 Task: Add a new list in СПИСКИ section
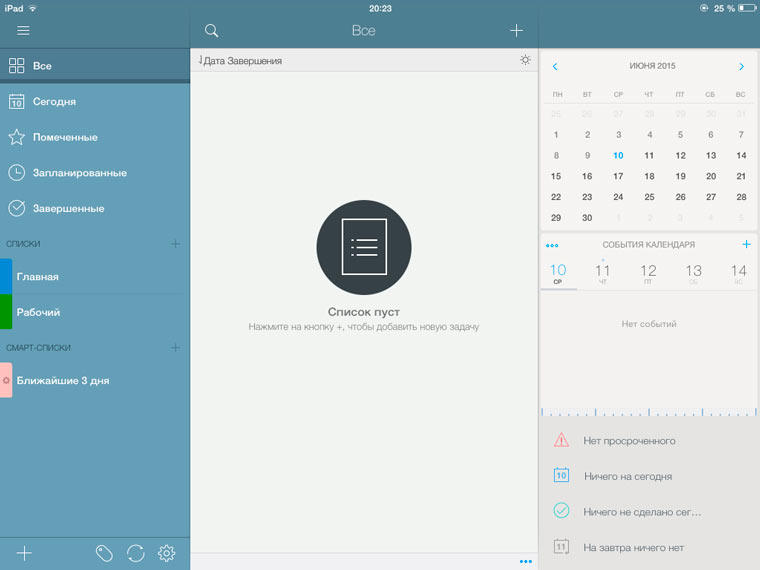pos(175,243)
